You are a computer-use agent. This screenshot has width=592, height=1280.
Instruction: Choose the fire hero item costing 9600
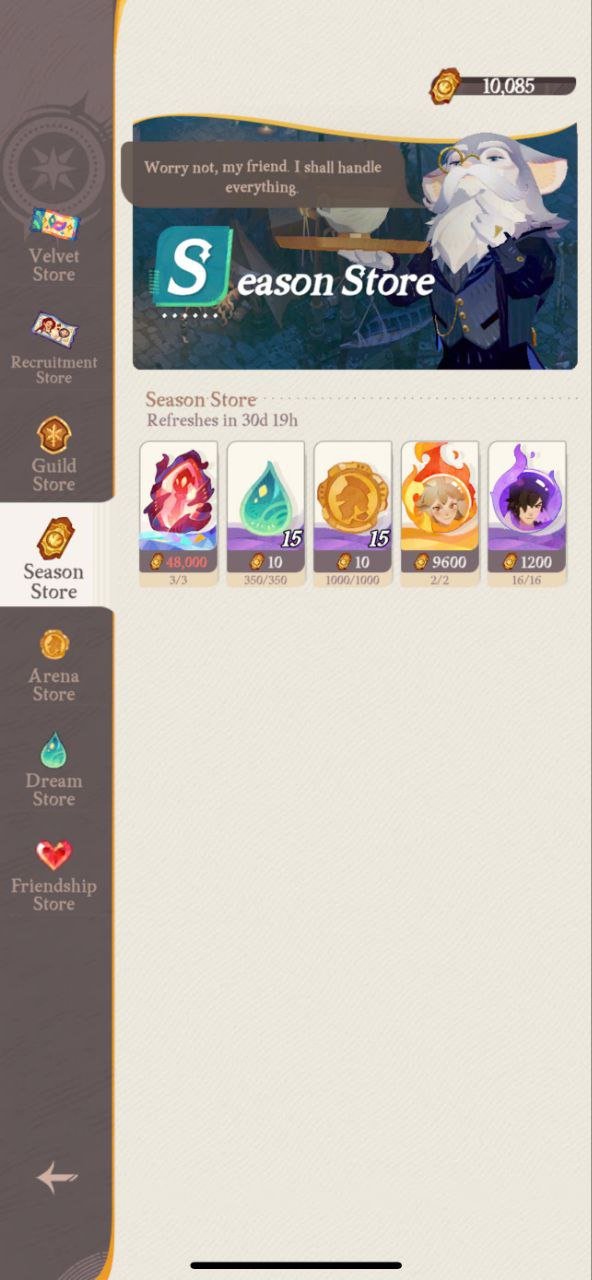point(440,514)
